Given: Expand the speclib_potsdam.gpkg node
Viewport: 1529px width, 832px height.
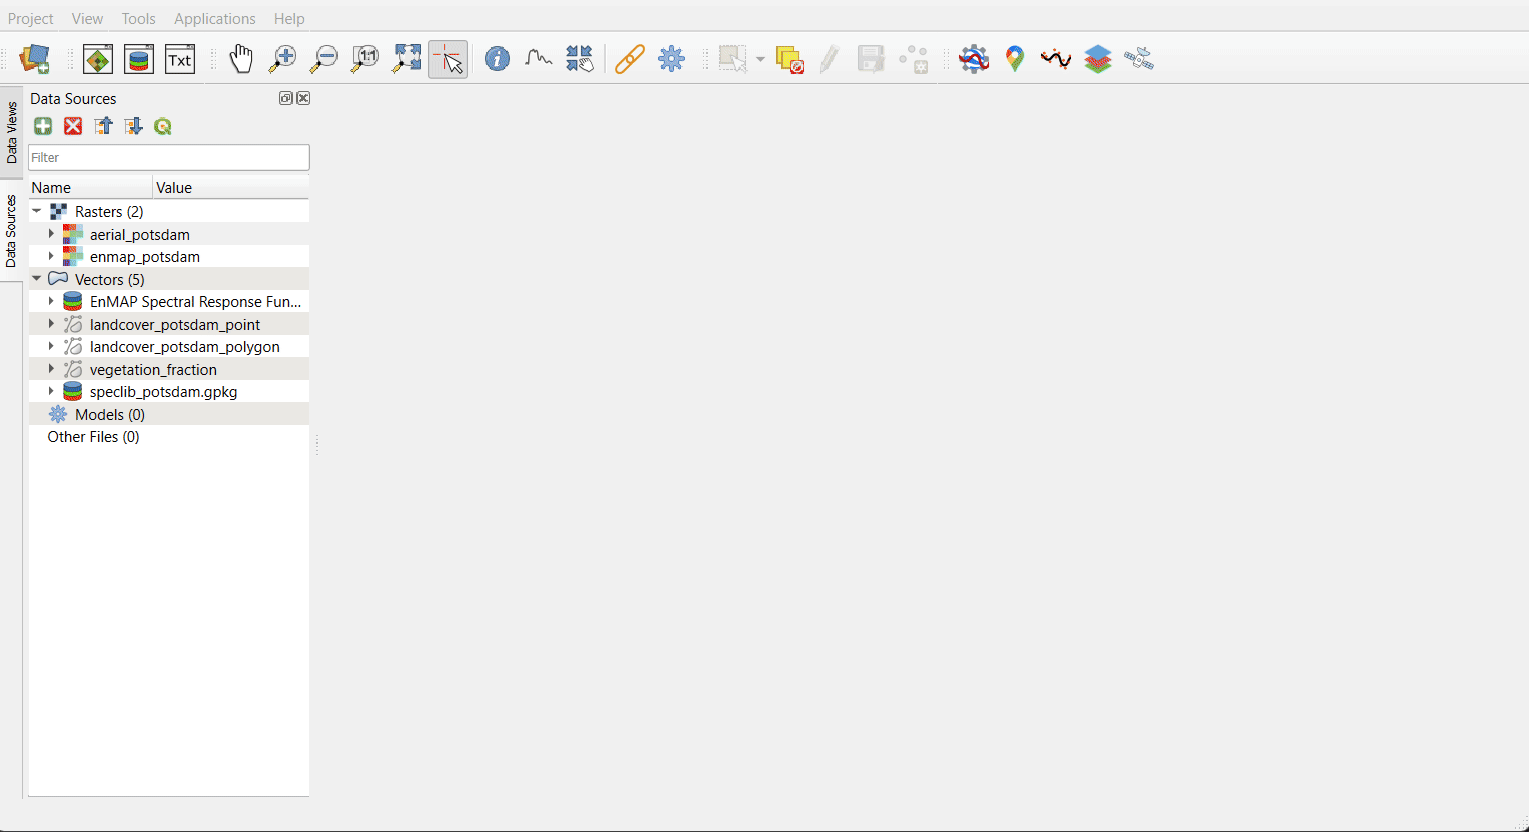Looking at the screenshot, I should [51, 391].
